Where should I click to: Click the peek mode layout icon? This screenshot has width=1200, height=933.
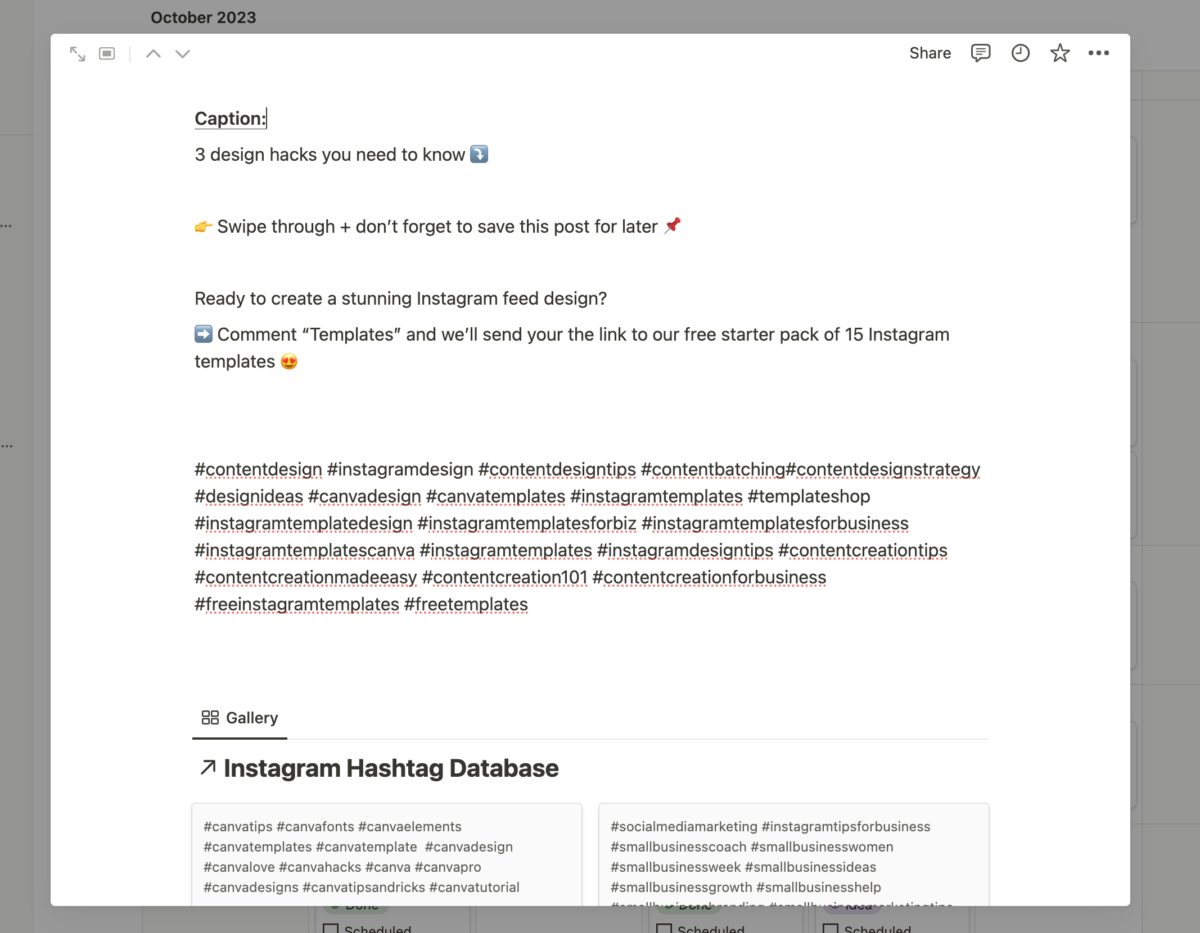[107, 54]
